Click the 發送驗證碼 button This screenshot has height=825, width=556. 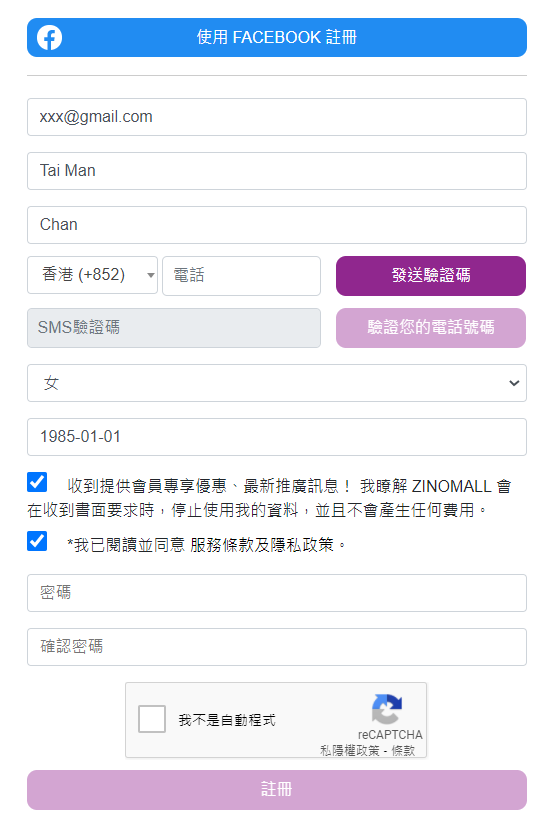coord(431,276)
